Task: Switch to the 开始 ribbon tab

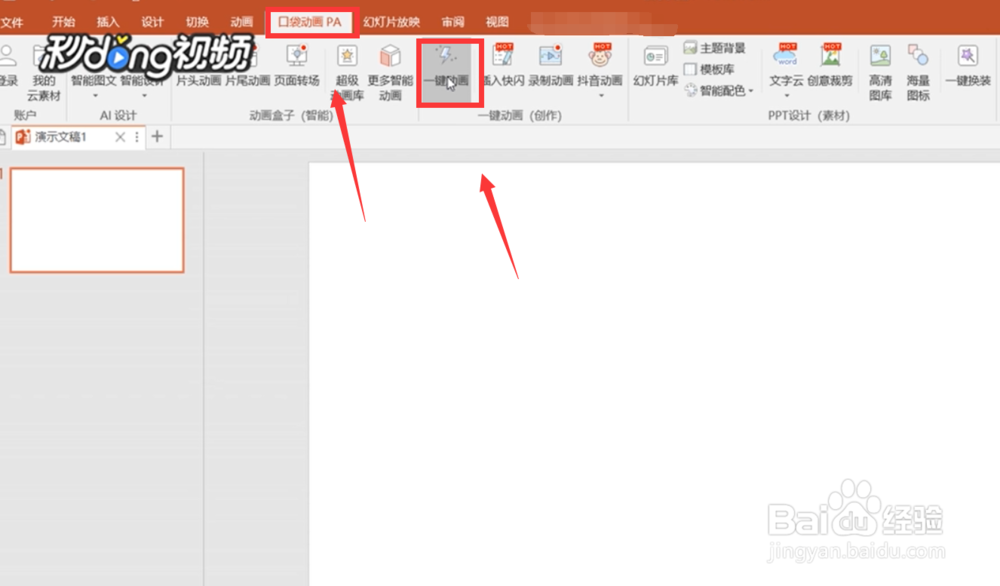Action: 64,22
